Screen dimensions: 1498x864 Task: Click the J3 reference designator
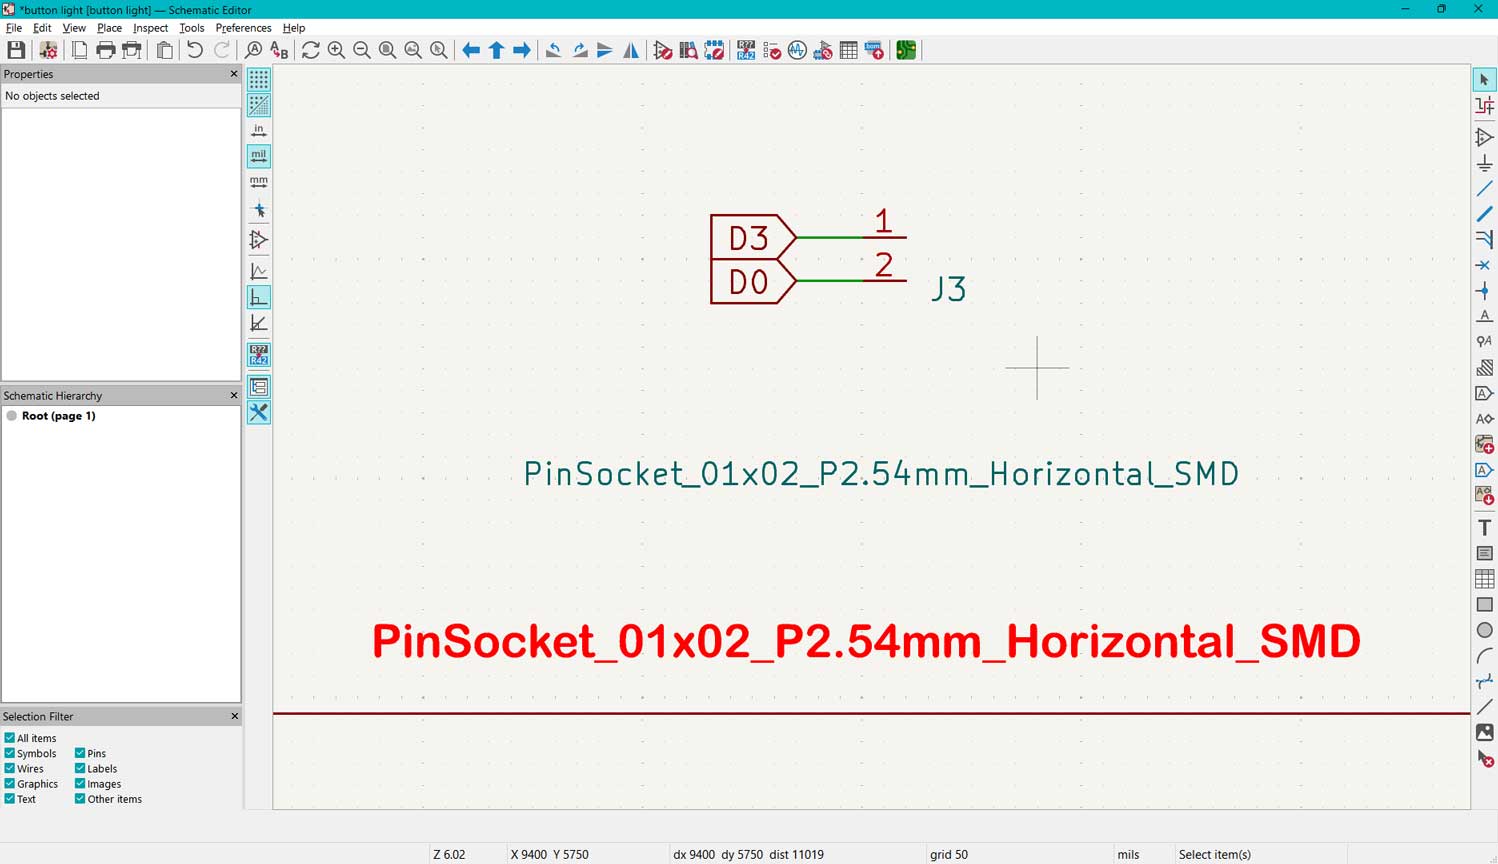pyautogui.click(x=948, y=289)
